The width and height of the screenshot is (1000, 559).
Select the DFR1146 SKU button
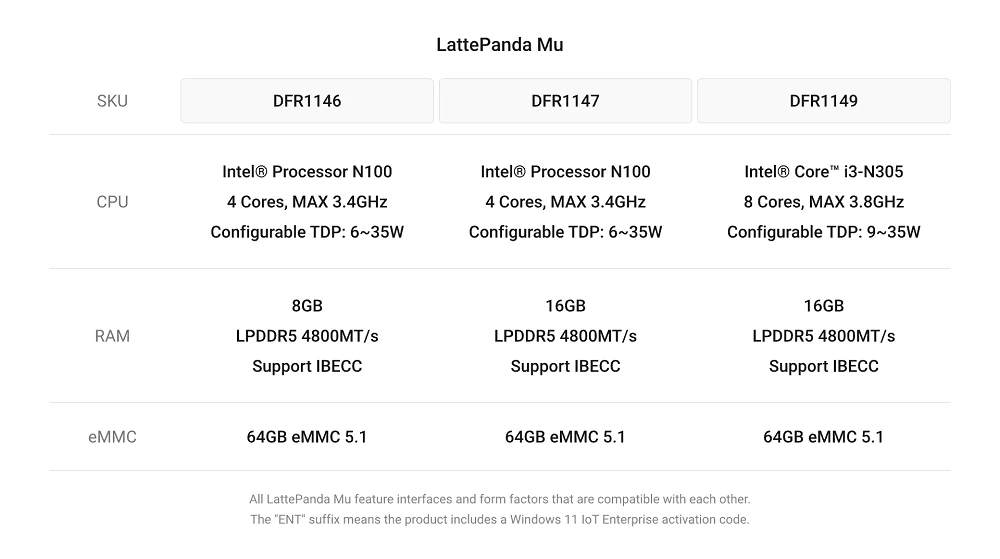point(307,101)
